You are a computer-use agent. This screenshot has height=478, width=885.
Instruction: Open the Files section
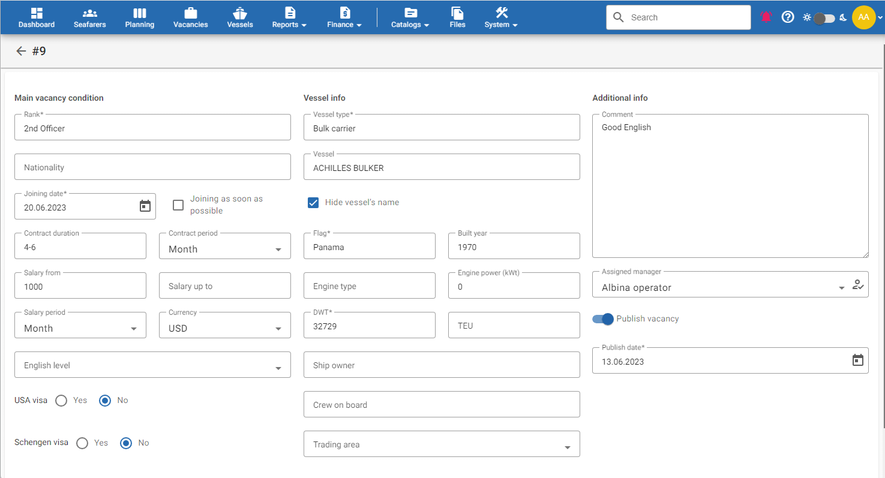[x=457, y=17]
